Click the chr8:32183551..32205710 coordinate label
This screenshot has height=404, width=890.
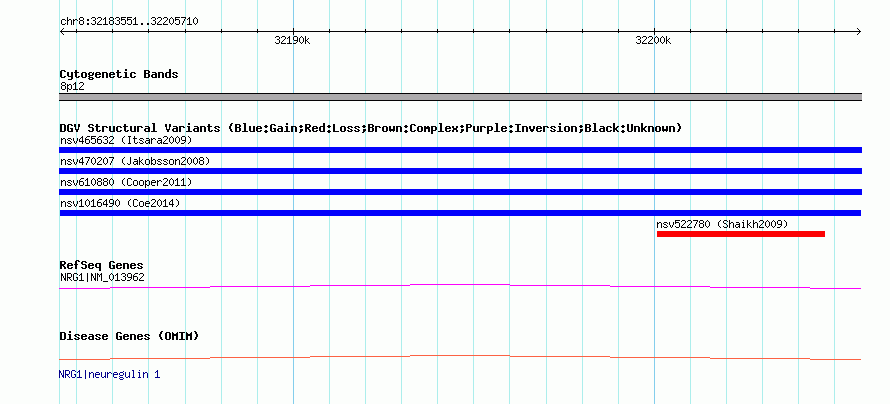click(129, 22)
